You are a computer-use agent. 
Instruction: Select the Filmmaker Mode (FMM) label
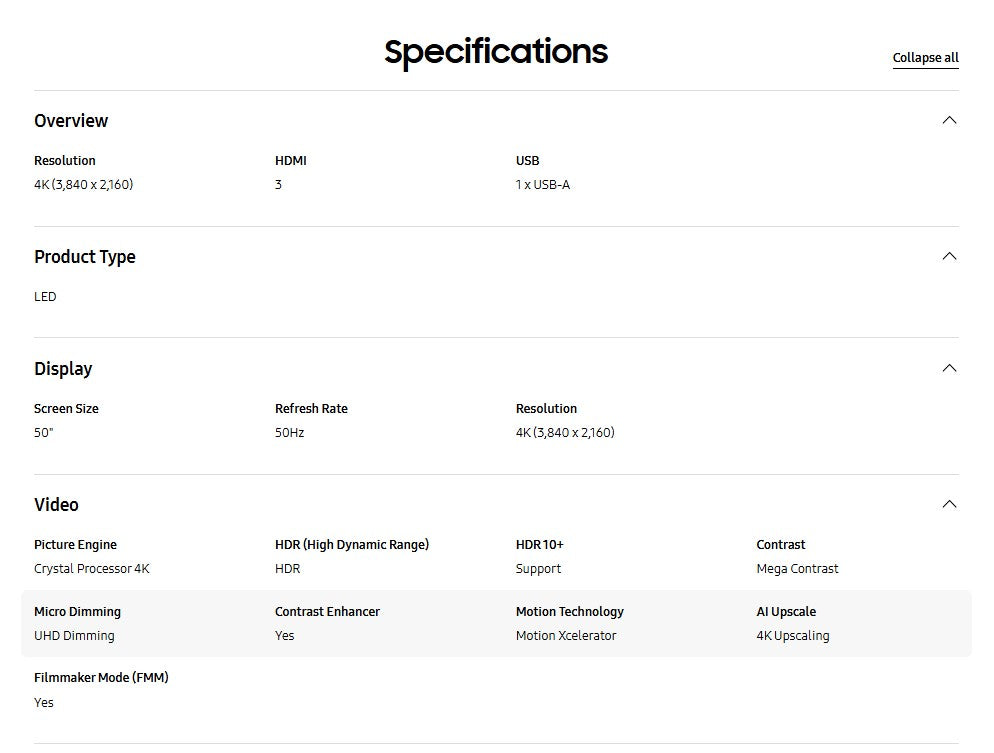pos(101,678)
